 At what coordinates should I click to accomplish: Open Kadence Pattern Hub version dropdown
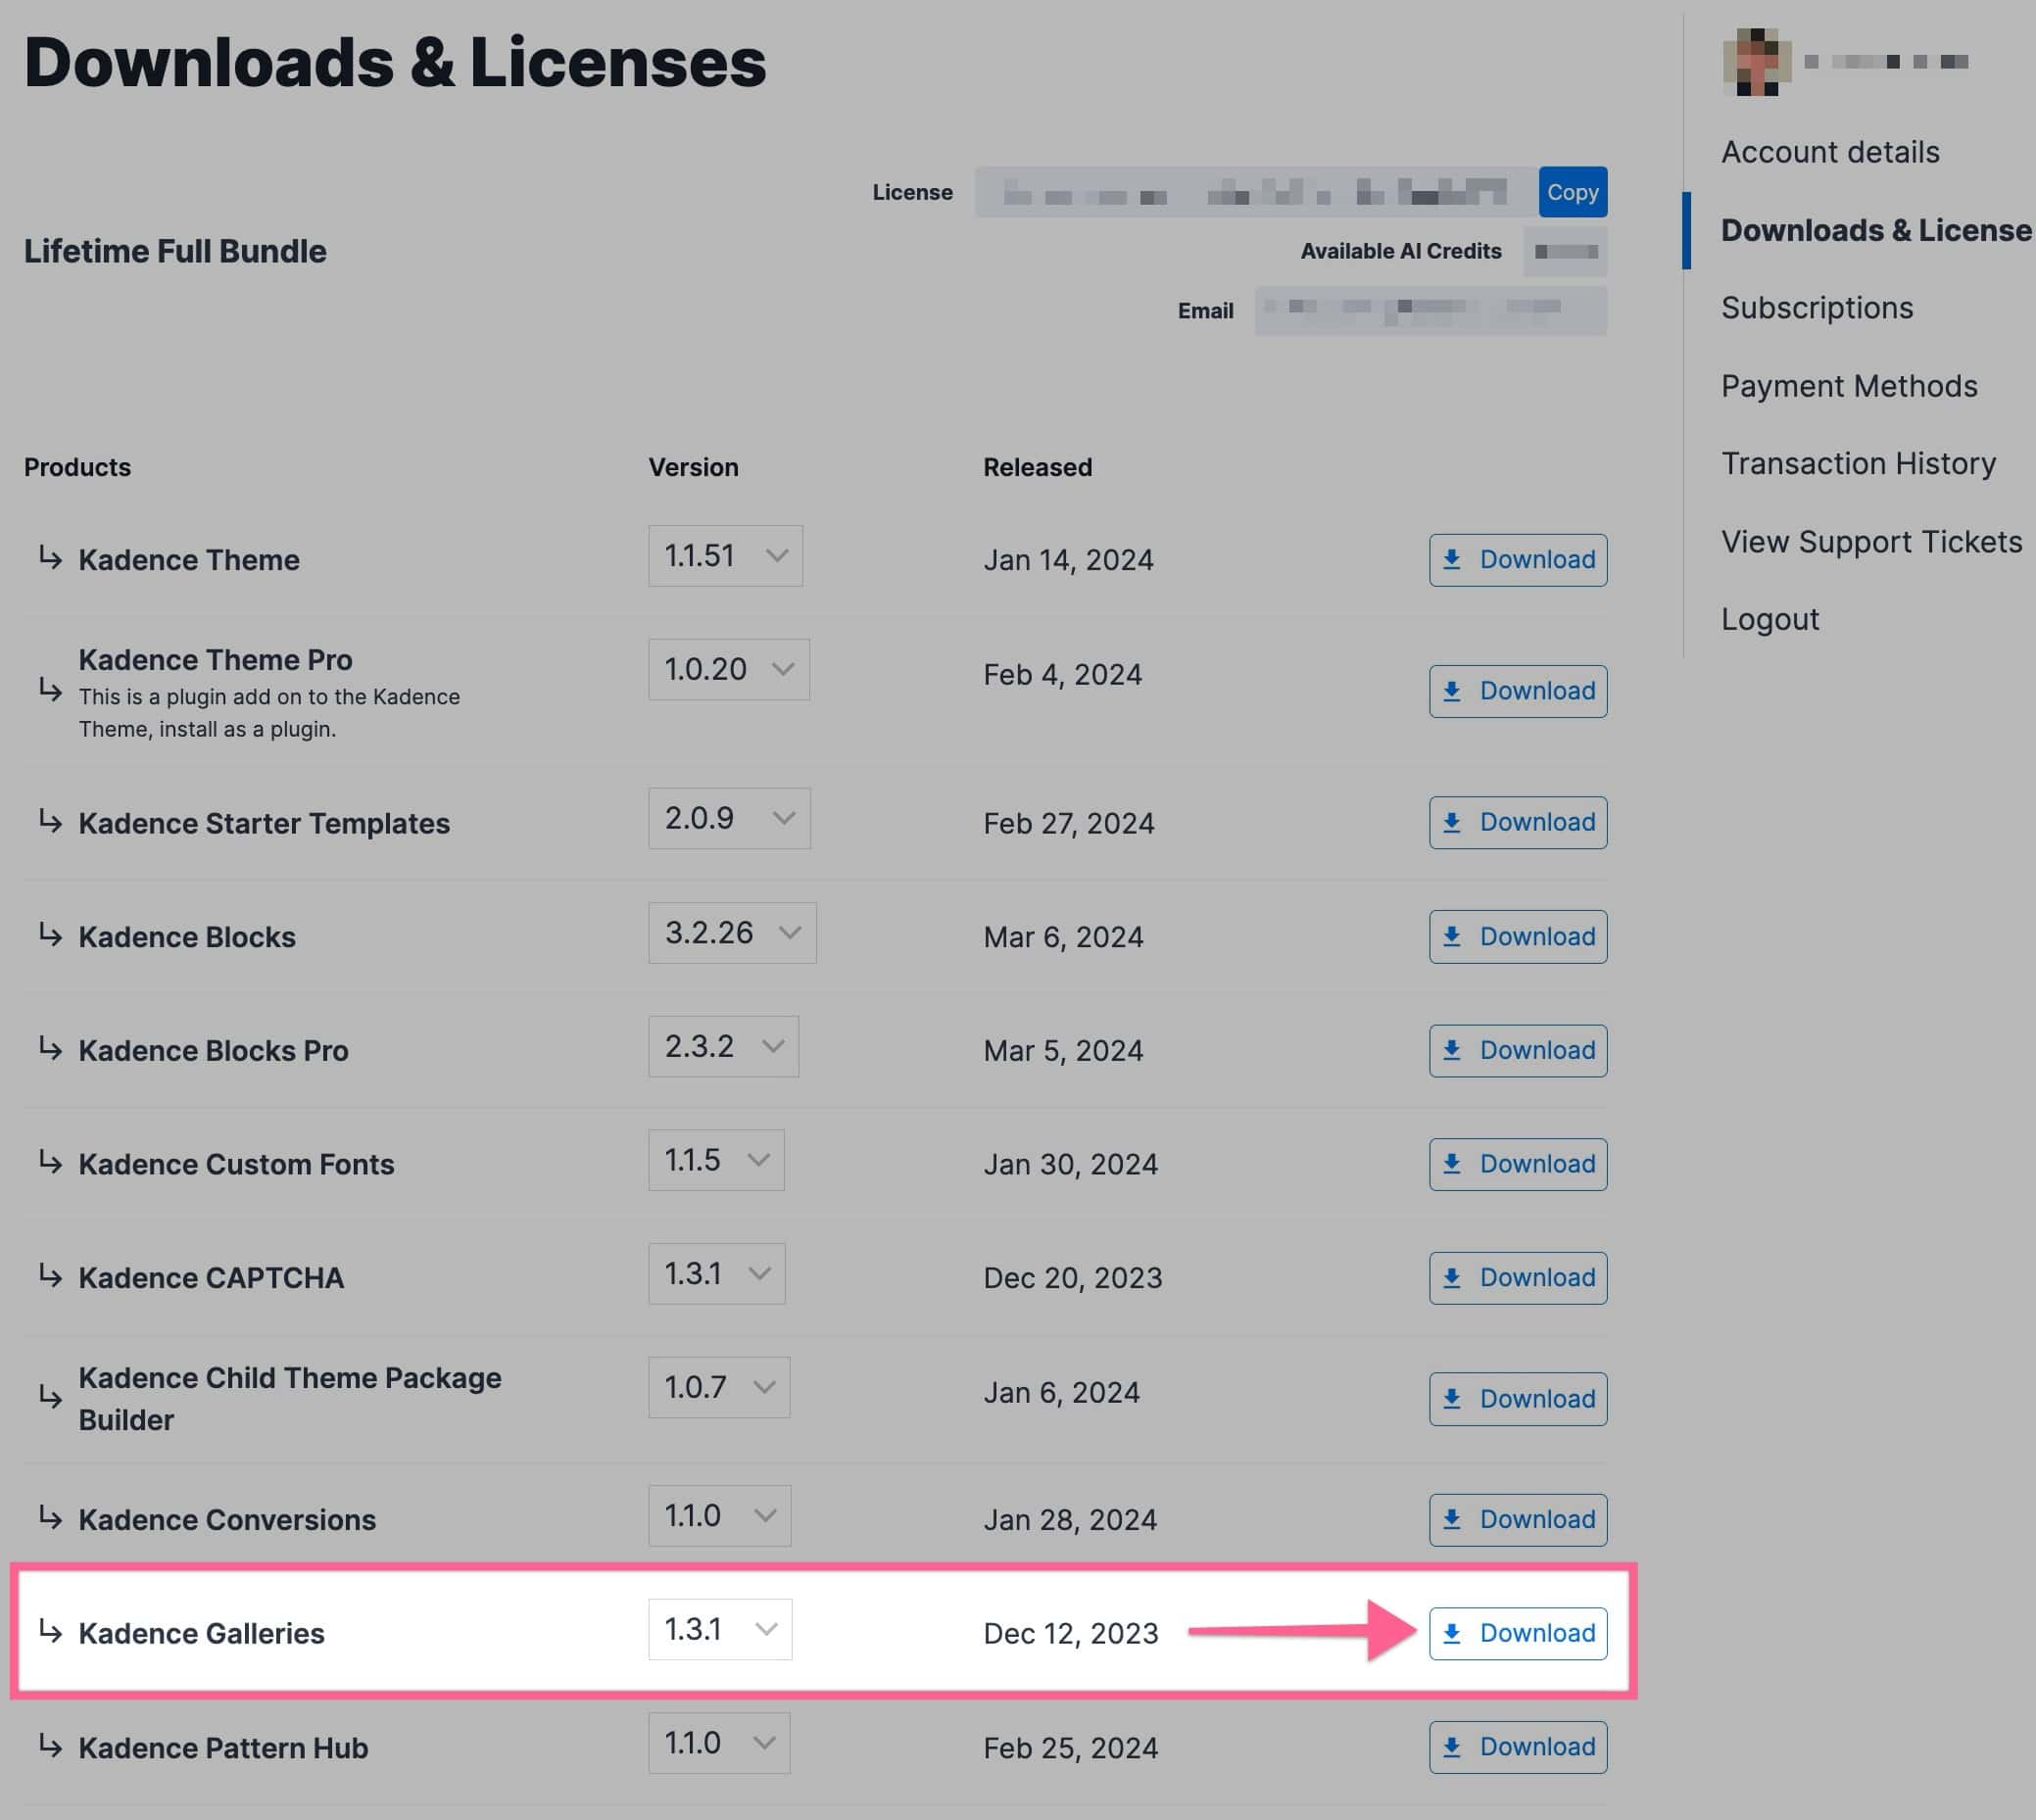[719, 1743]
